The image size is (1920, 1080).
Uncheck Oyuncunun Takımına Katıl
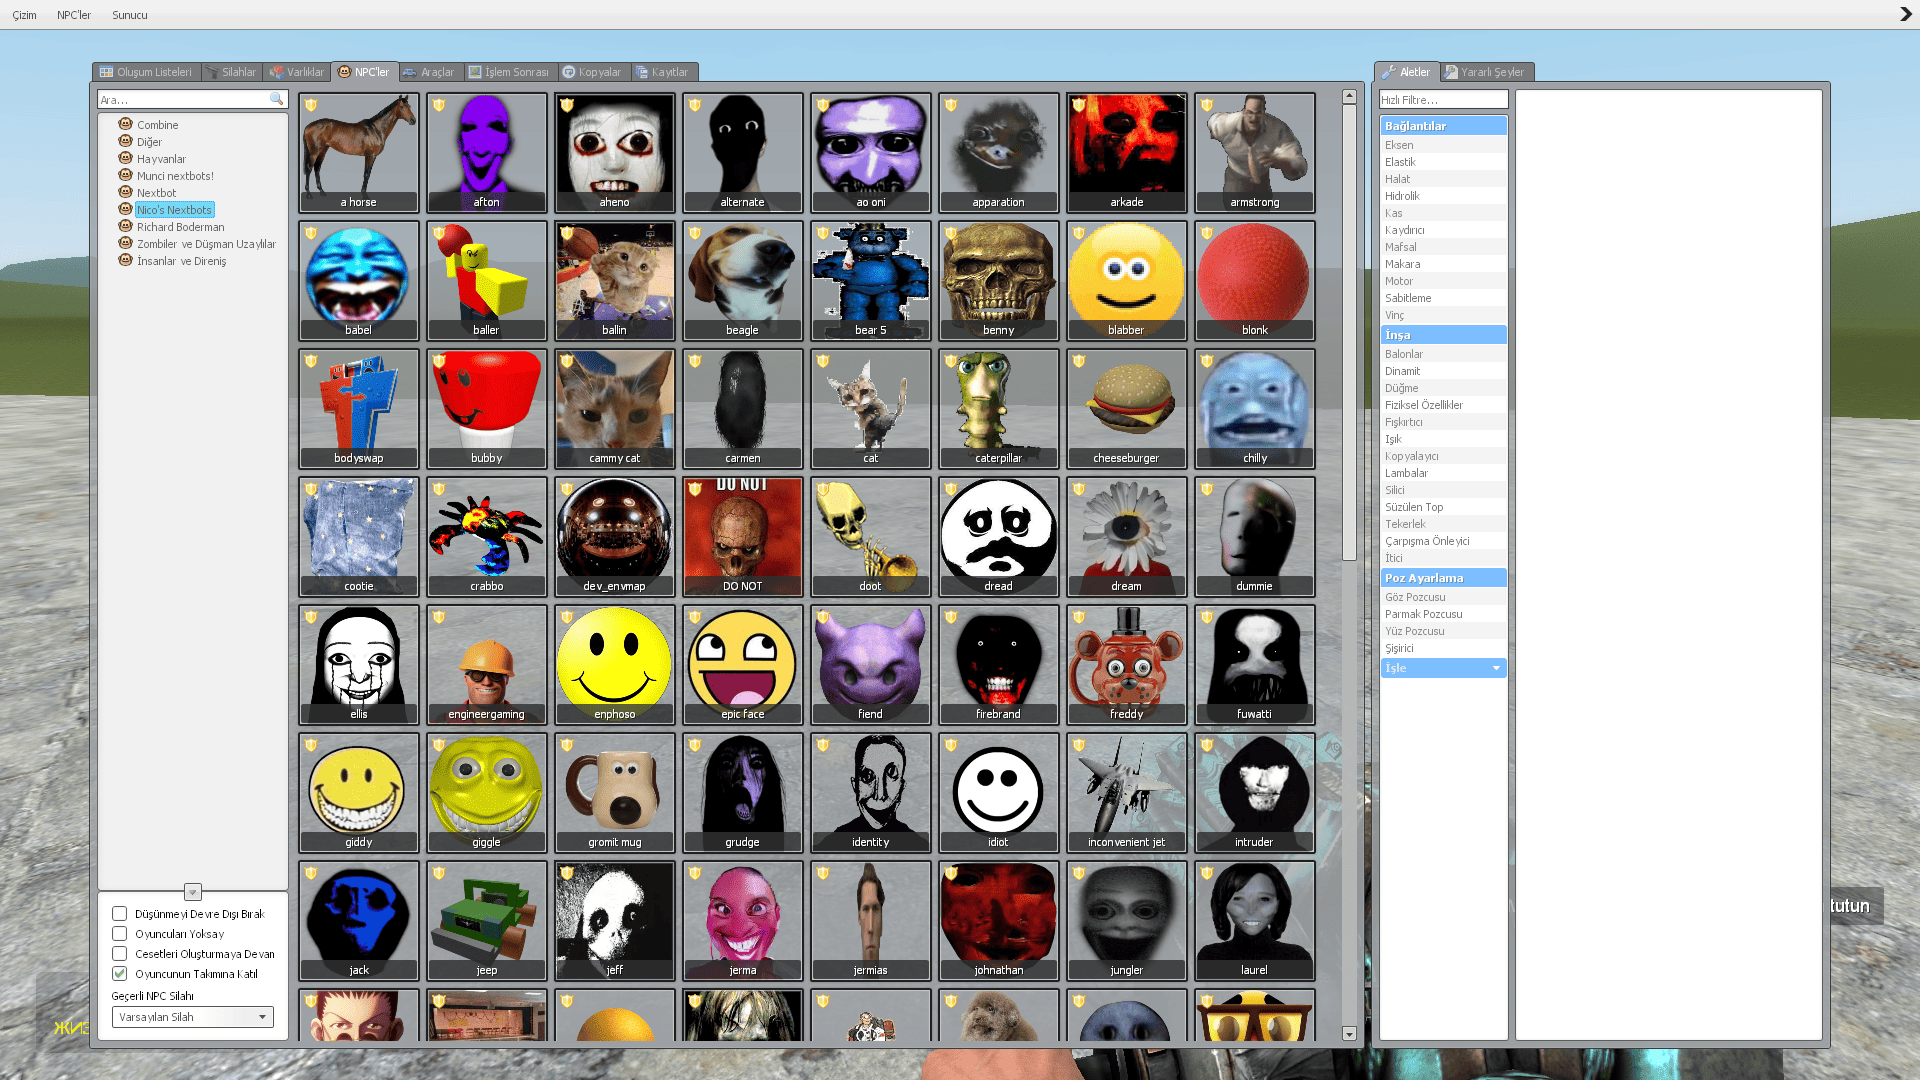[120, 974]
